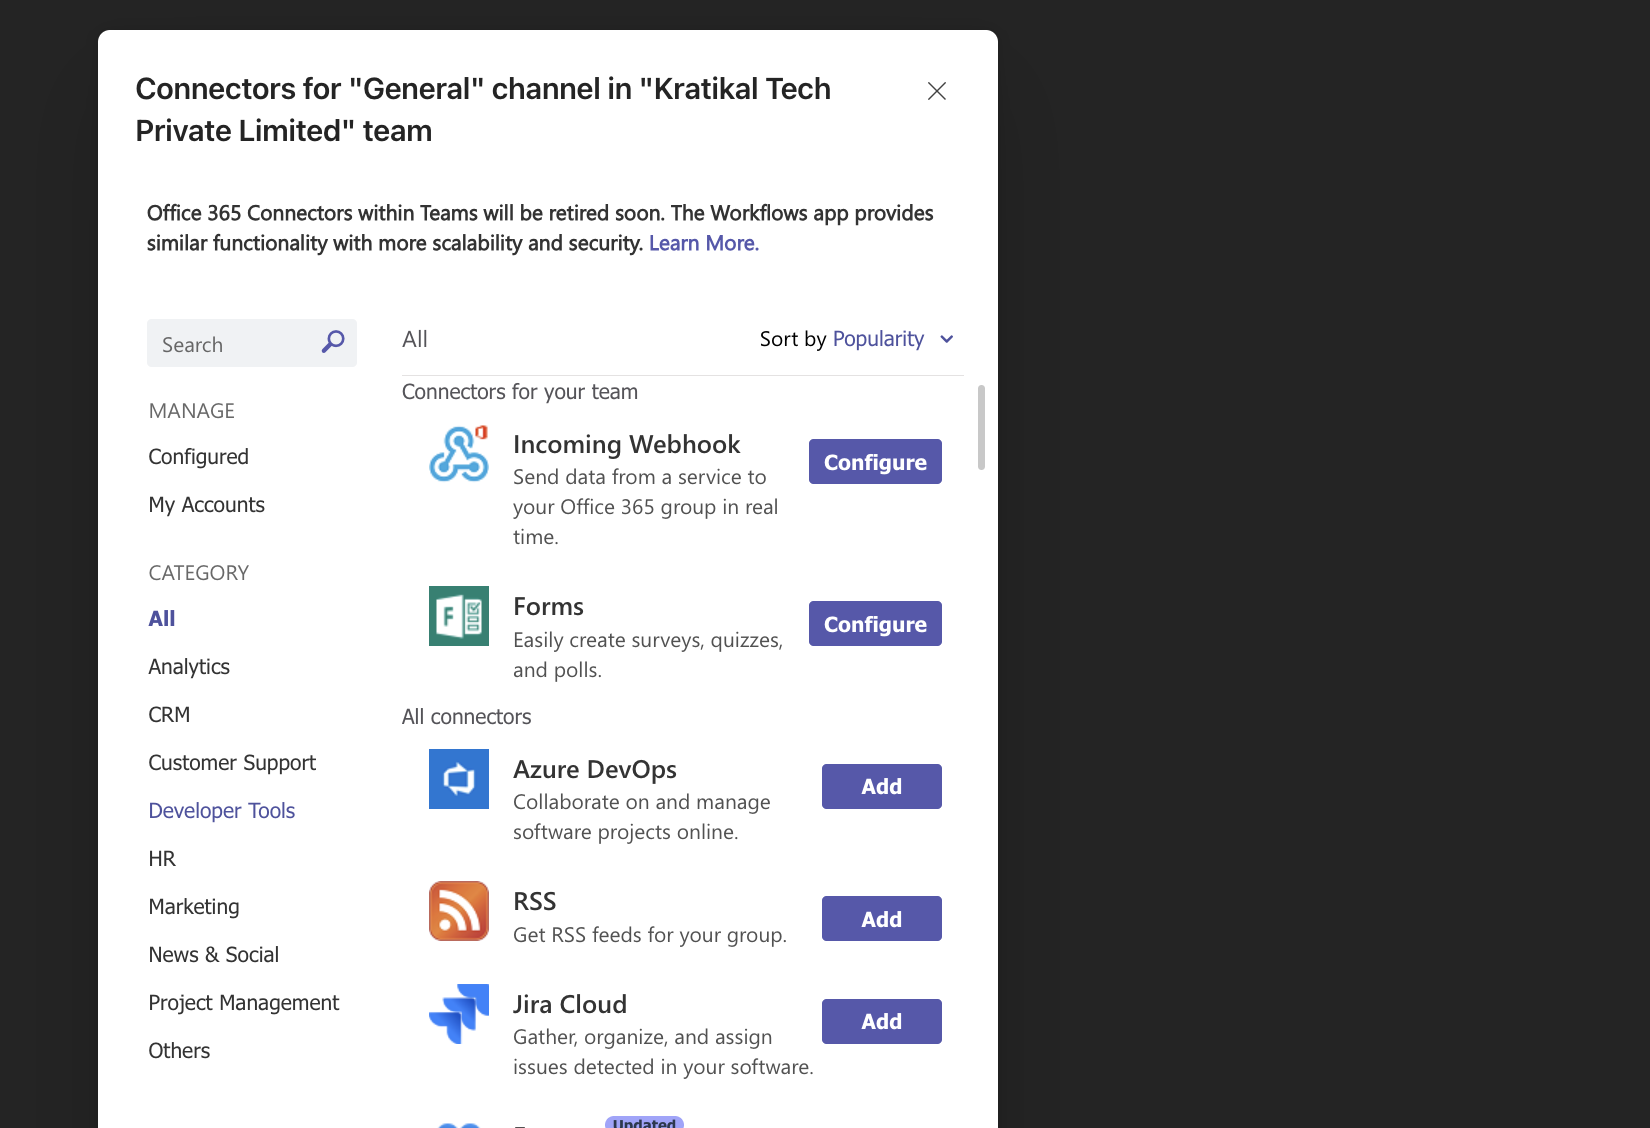Add the Jira Cloud connector

[882, 1021]
